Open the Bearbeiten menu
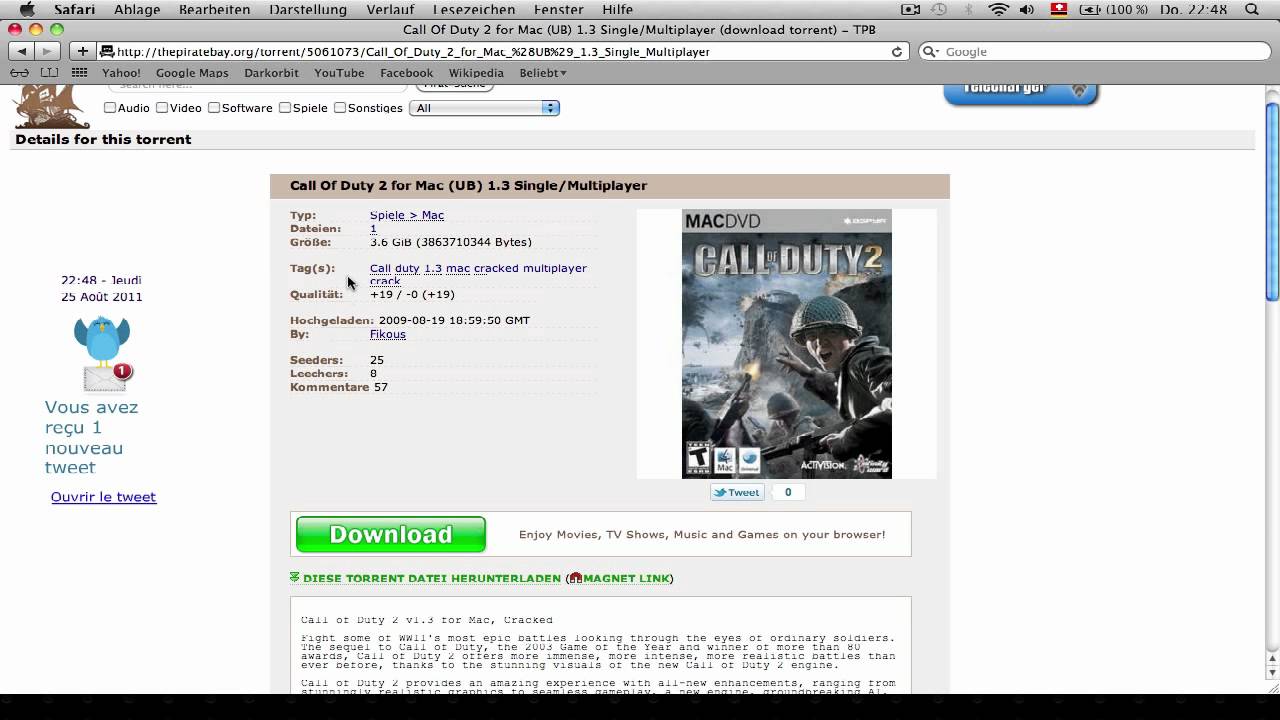 tap(214, 9)
